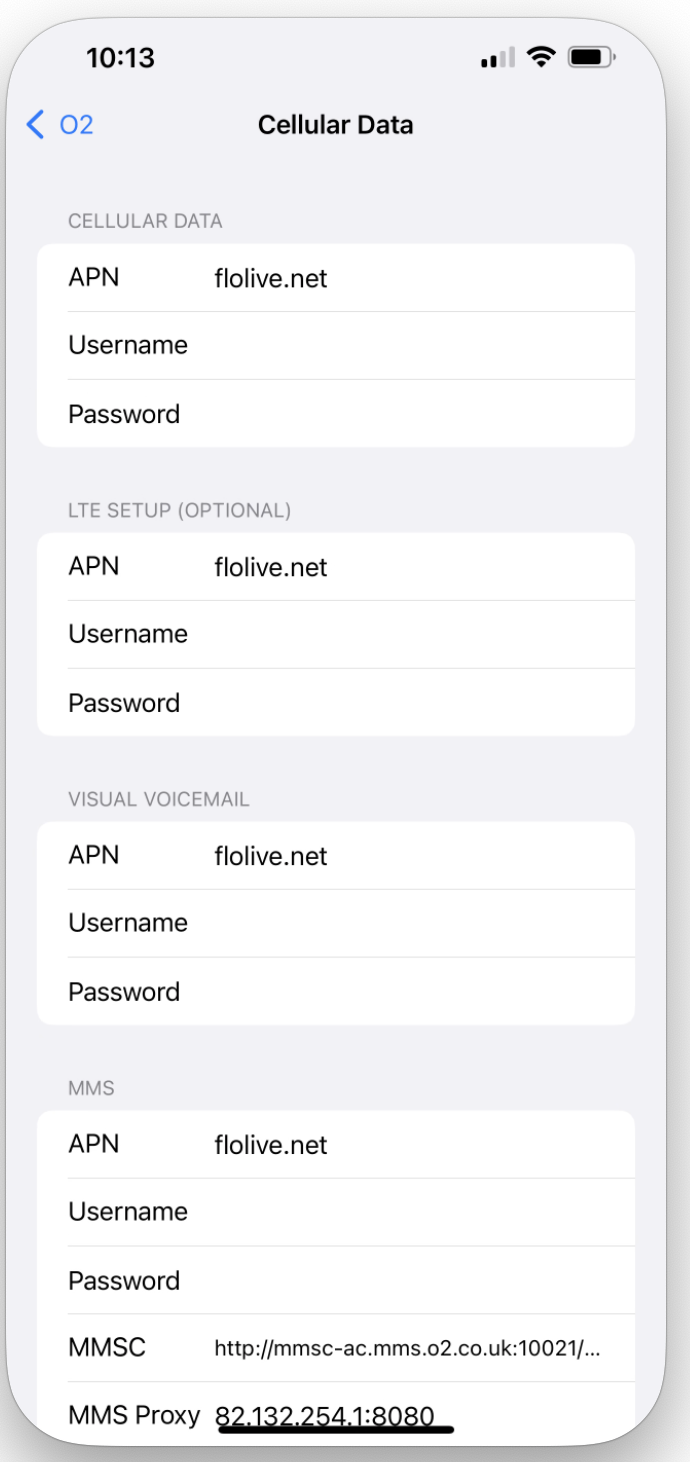Select the LTE Setup Username field
690x1462 pixels.
tap(400, 635)
